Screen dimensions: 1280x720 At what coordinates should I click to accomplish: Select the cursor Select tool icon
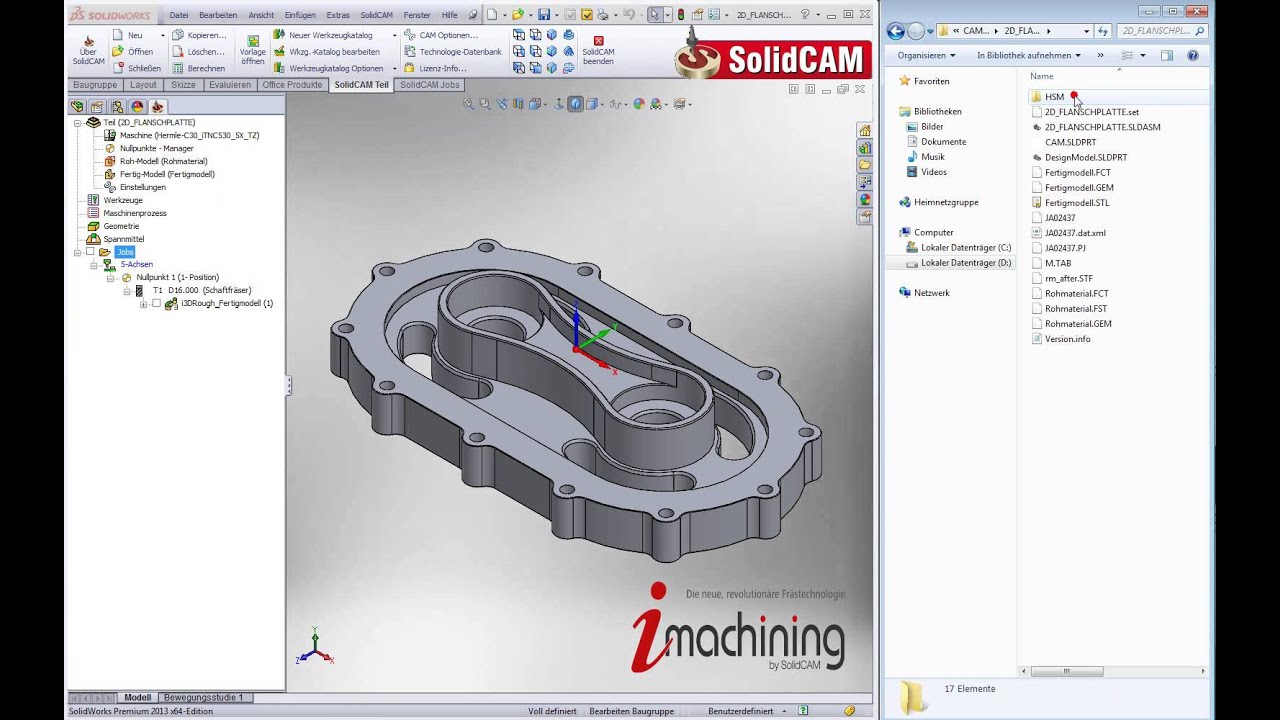(654, 15)
